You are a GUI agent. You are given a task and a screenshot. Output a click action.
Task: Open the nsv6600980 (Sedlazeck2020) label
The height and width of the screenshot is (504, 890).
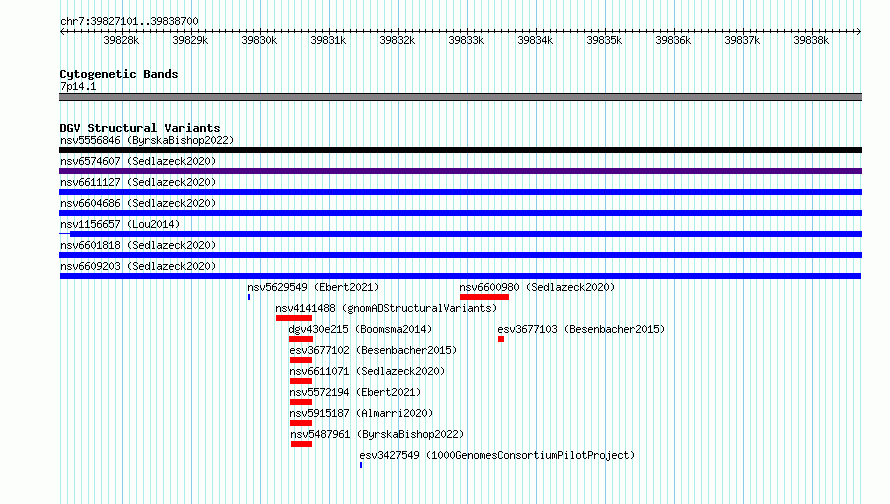[538, 287]
